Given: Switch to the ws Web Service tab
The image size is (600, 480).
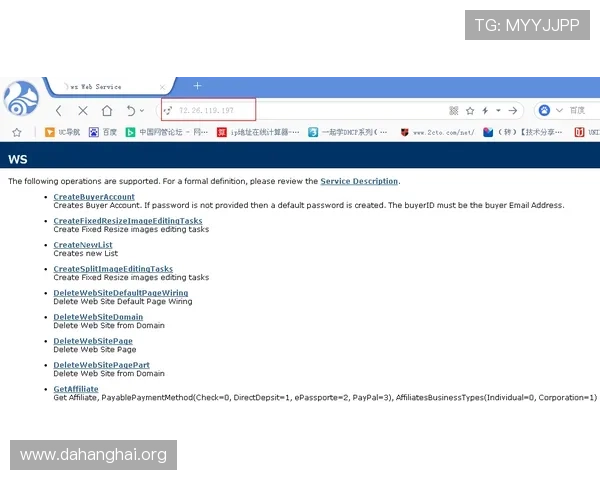Looking at the screenshot, I should click(x=105, y=86).
